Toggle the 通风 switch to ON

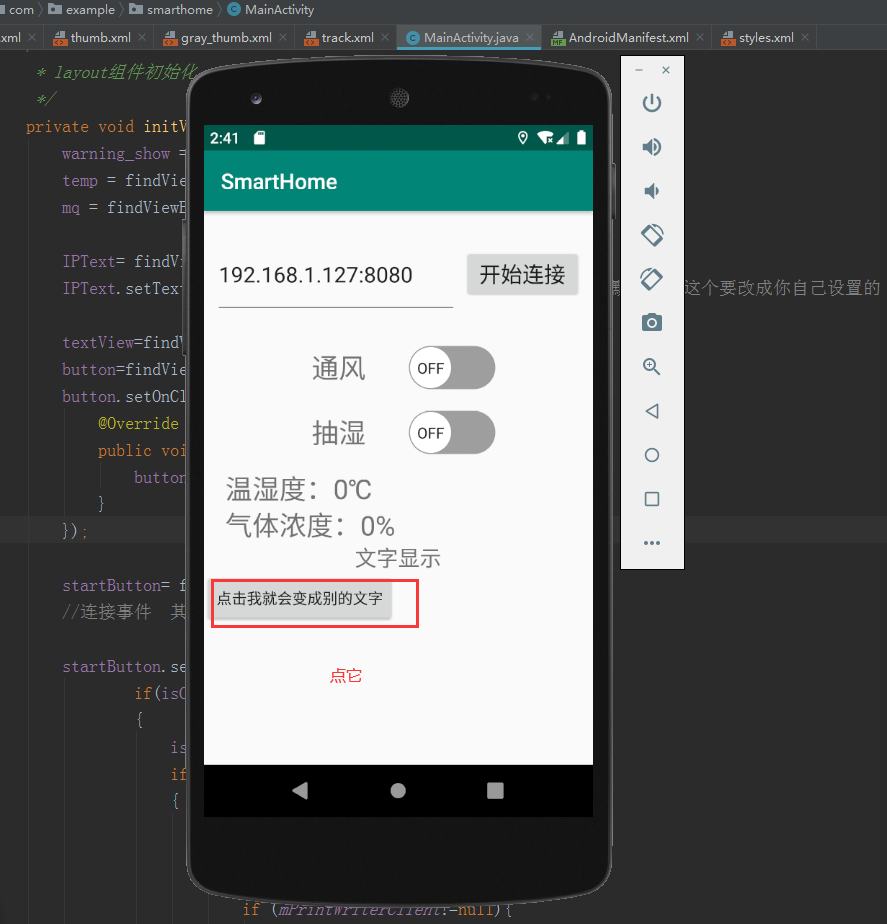point(451,368)
